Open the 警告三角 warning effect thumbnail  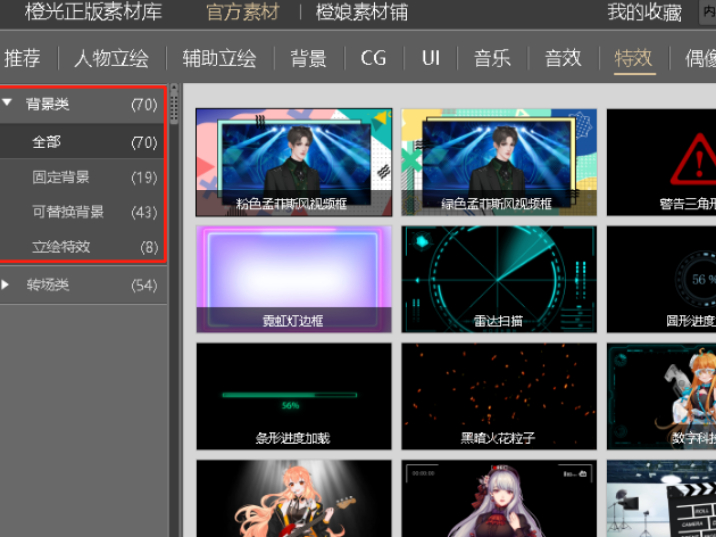pyautogui.click(x=661, y=162)
